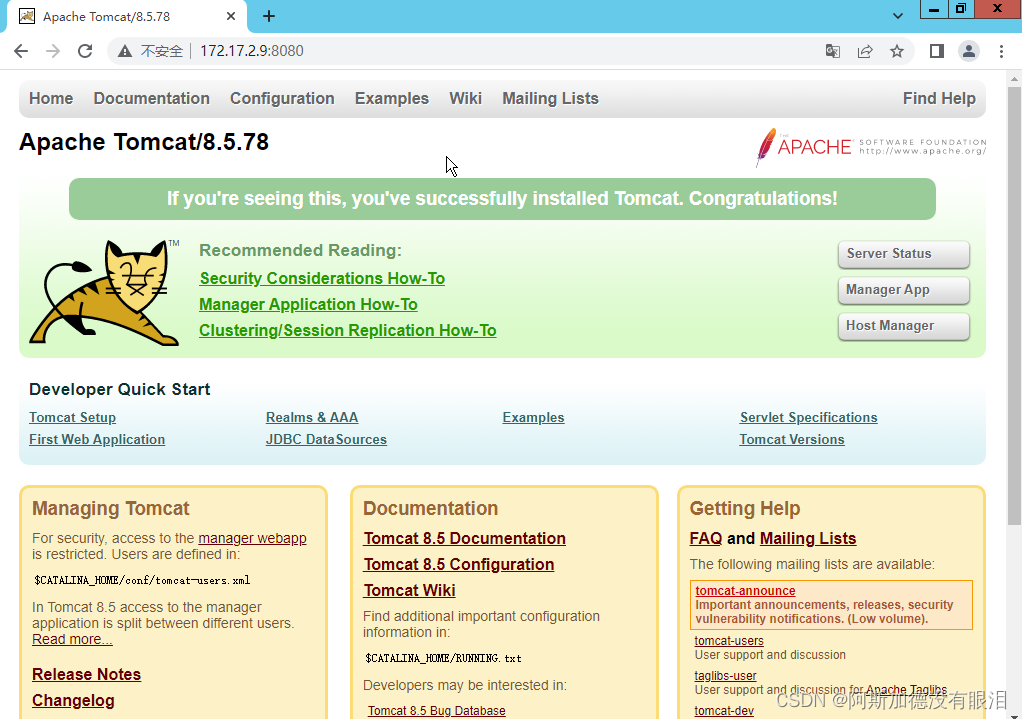Click the Manager App button
This screenshot has height=719, width=1022.
click(x=903, y=290)
